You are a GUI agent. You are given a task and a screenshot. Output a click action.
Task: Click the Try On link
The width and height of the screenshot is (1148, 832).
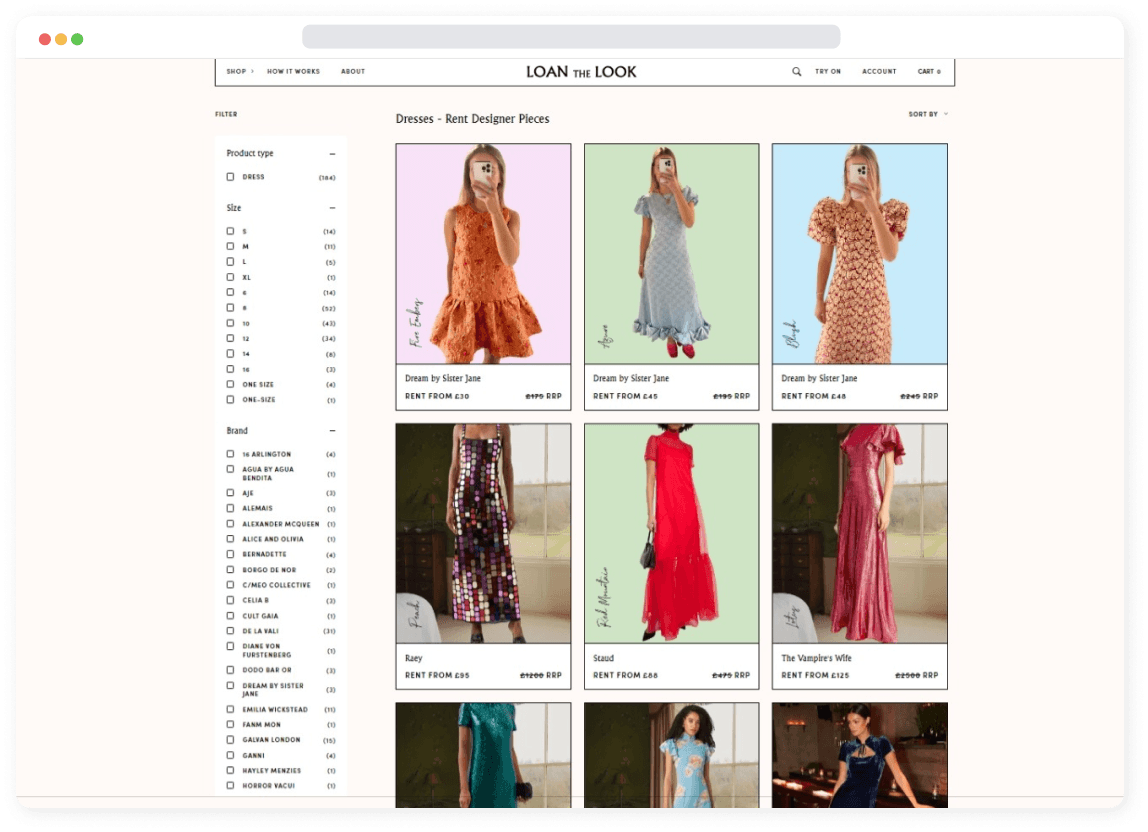click(x=828, y=72)
